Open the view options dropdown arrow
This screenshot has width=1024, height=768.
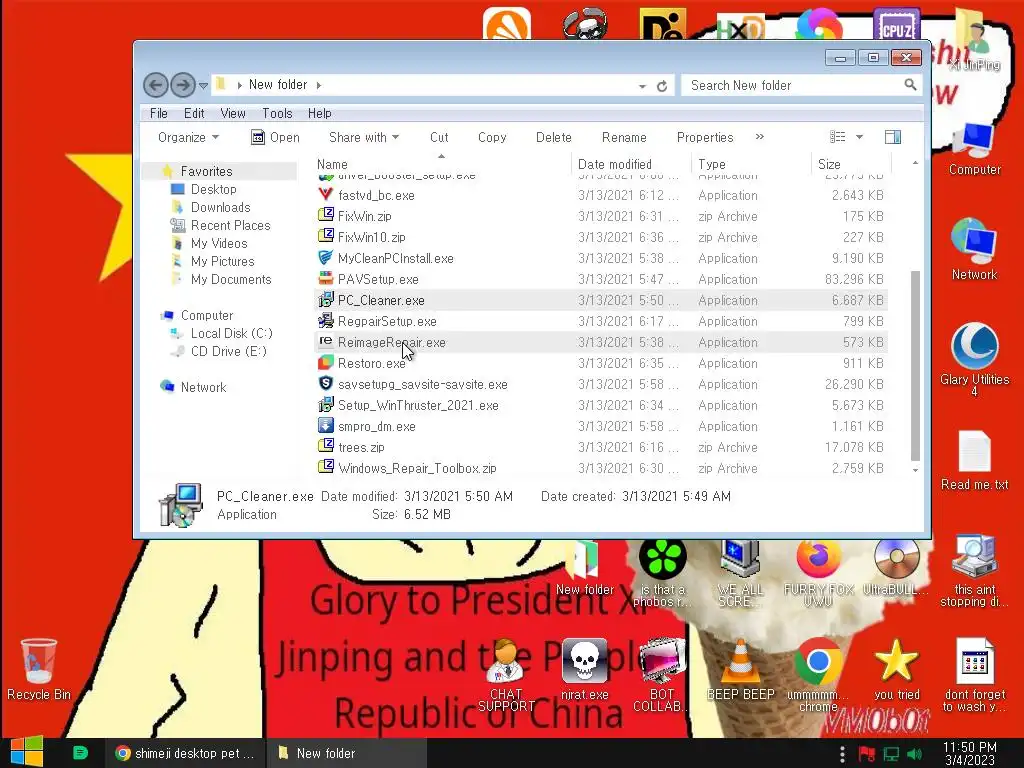[x=859, y=137]
